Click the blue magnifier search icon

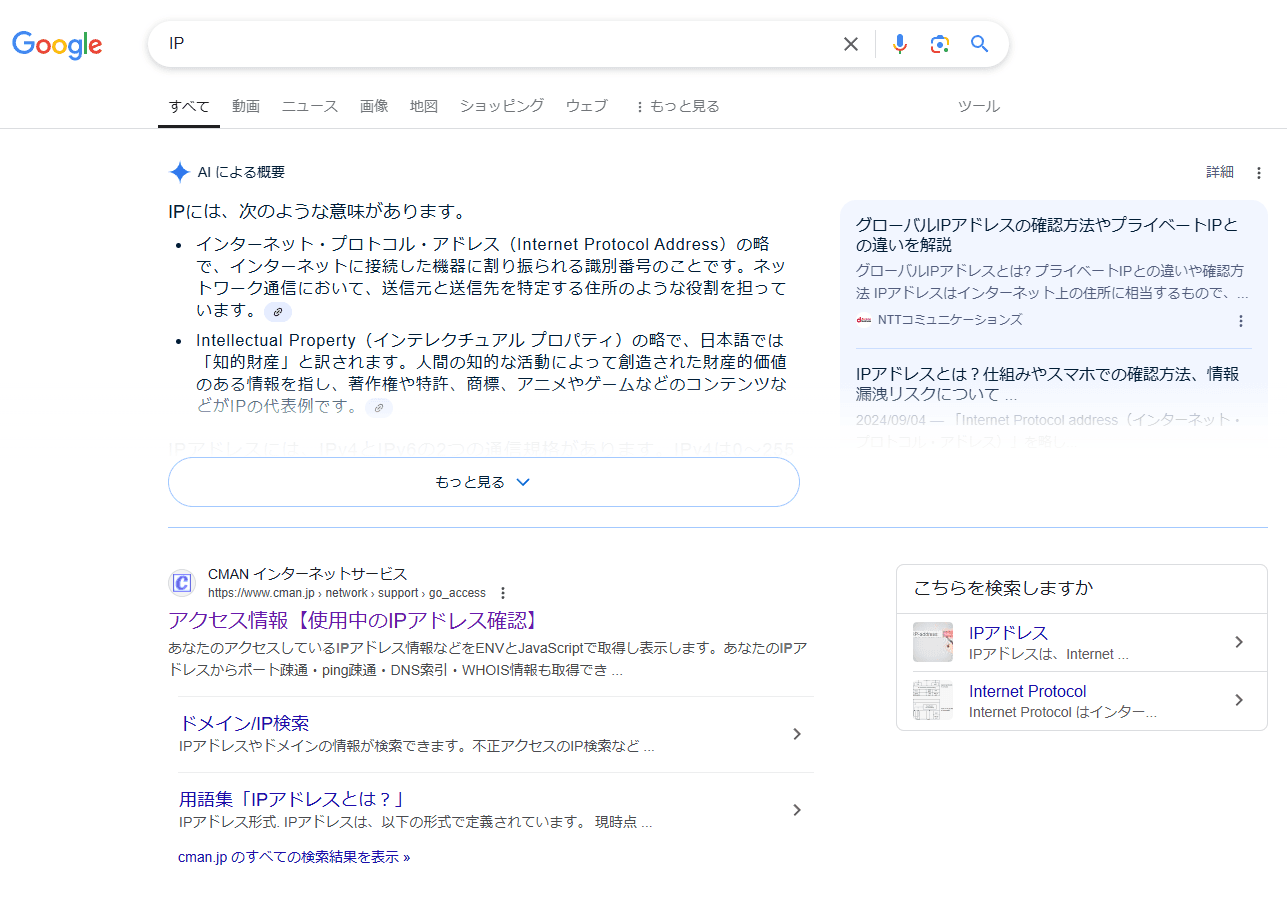point(980,44)
